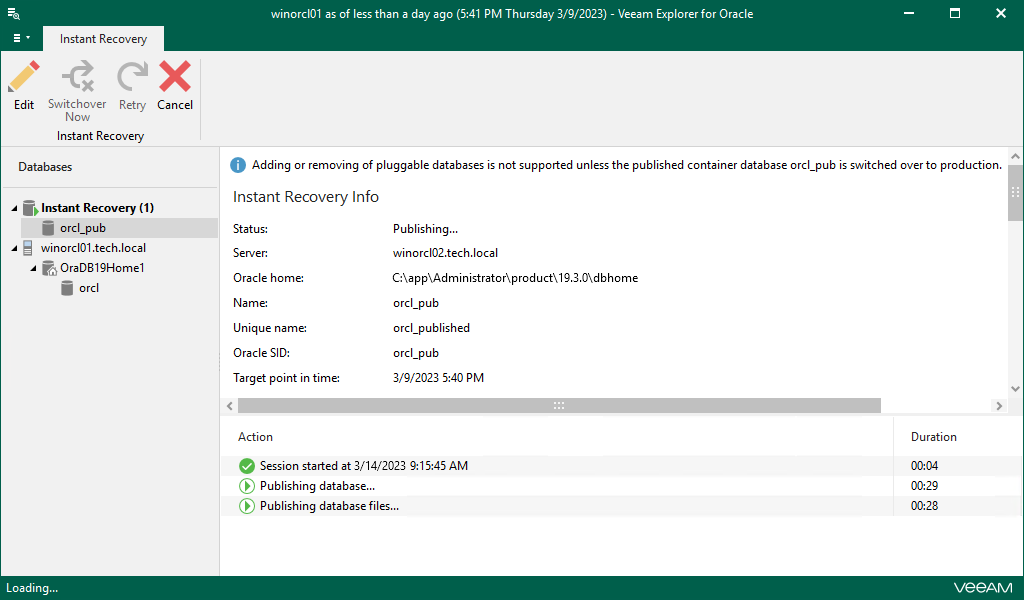Screen dimensions: 1024x600
Task: Select the Publishing database files... row text
Action: point(329,506)
